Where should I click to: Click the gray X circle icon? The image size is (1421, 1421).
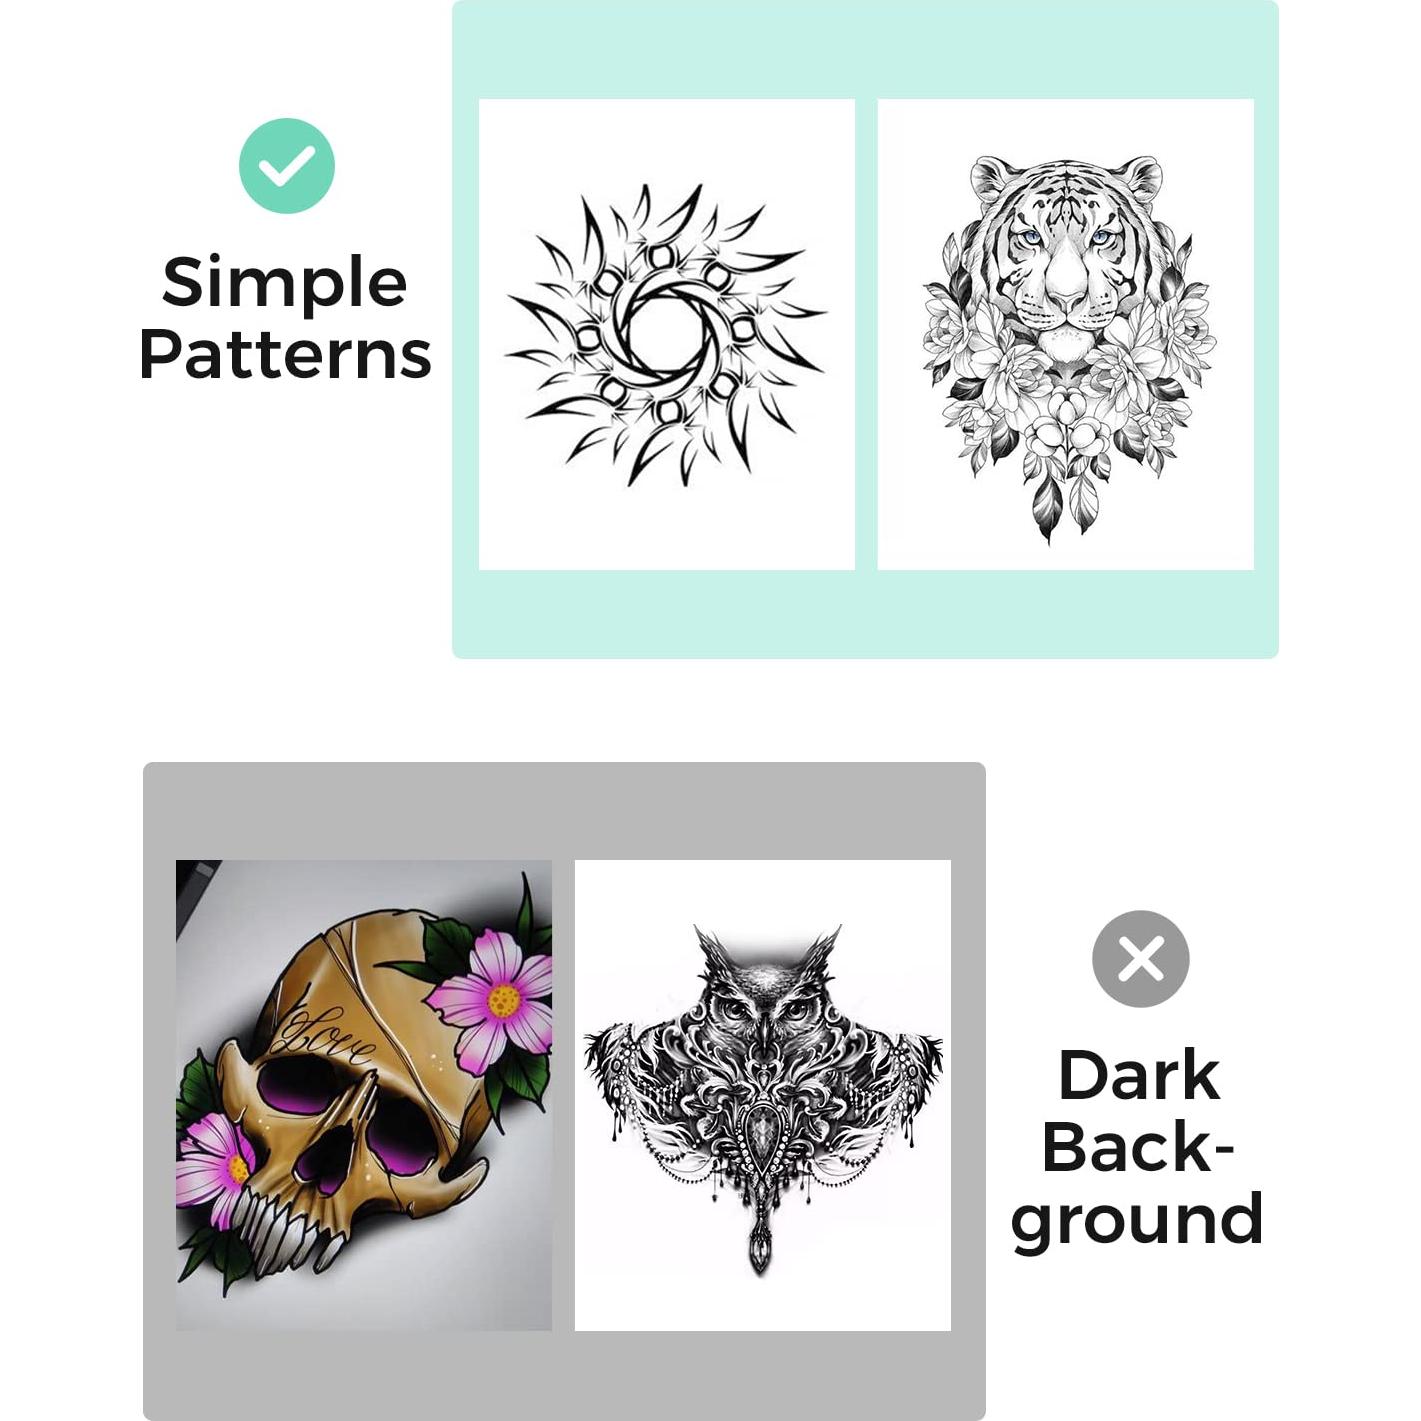(x=1141, y=959)
